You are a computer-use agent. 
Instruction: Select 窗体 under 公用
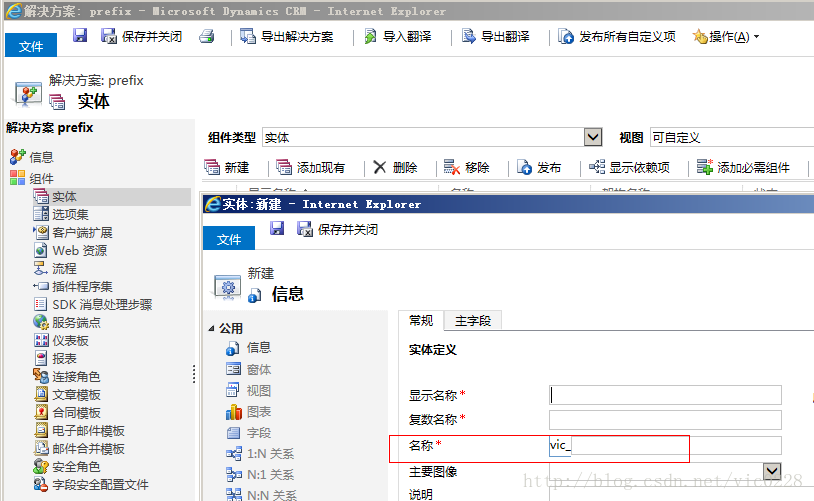(x=249, y=369)
